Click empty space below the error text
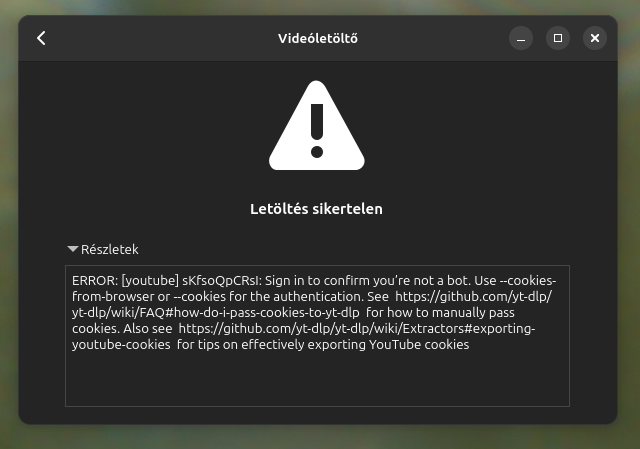640x449 pixels. pyautogui.click(x=318, y=380)
